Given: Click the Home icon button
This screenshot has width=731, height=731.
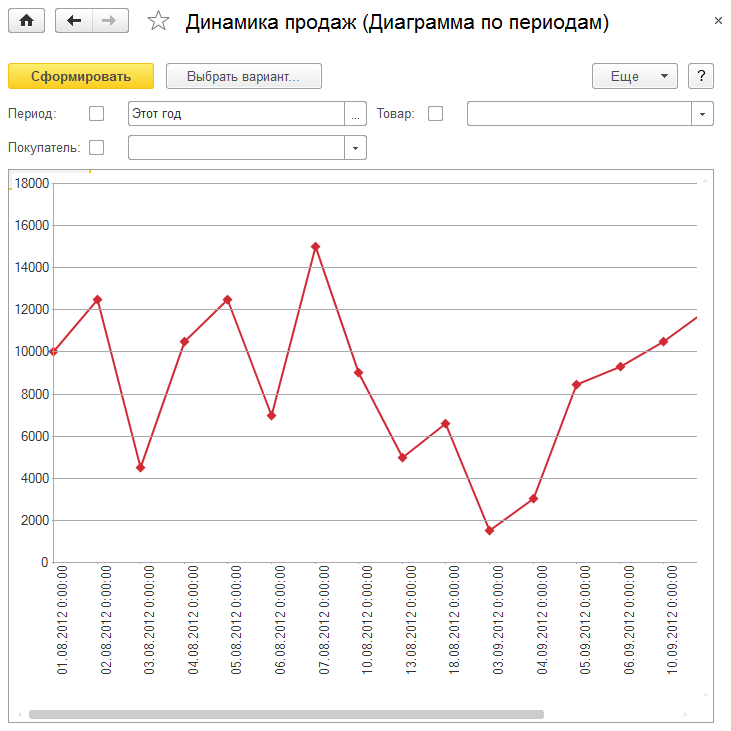Looking at the screenshot, I should pyautogui.click(x=27, y=21).
